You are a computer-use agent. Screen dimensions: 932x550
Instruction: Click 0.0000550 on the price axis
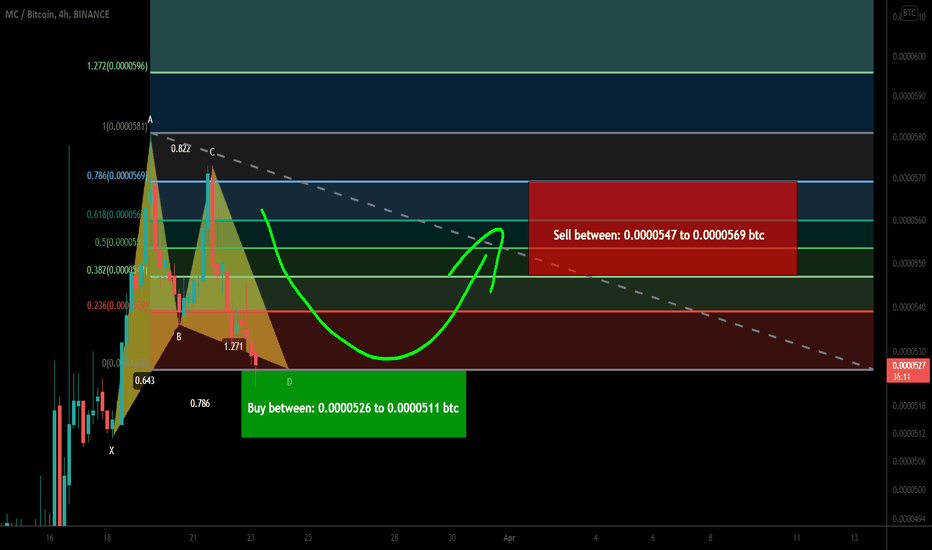point(909,263)
